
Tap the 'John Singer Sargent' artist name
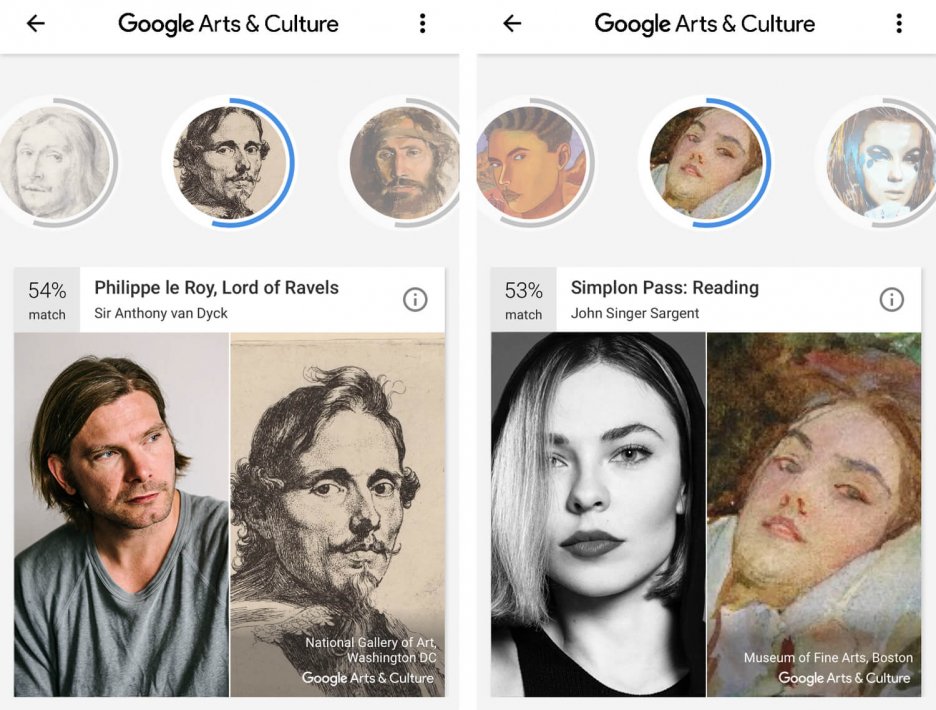click(635, 313)
